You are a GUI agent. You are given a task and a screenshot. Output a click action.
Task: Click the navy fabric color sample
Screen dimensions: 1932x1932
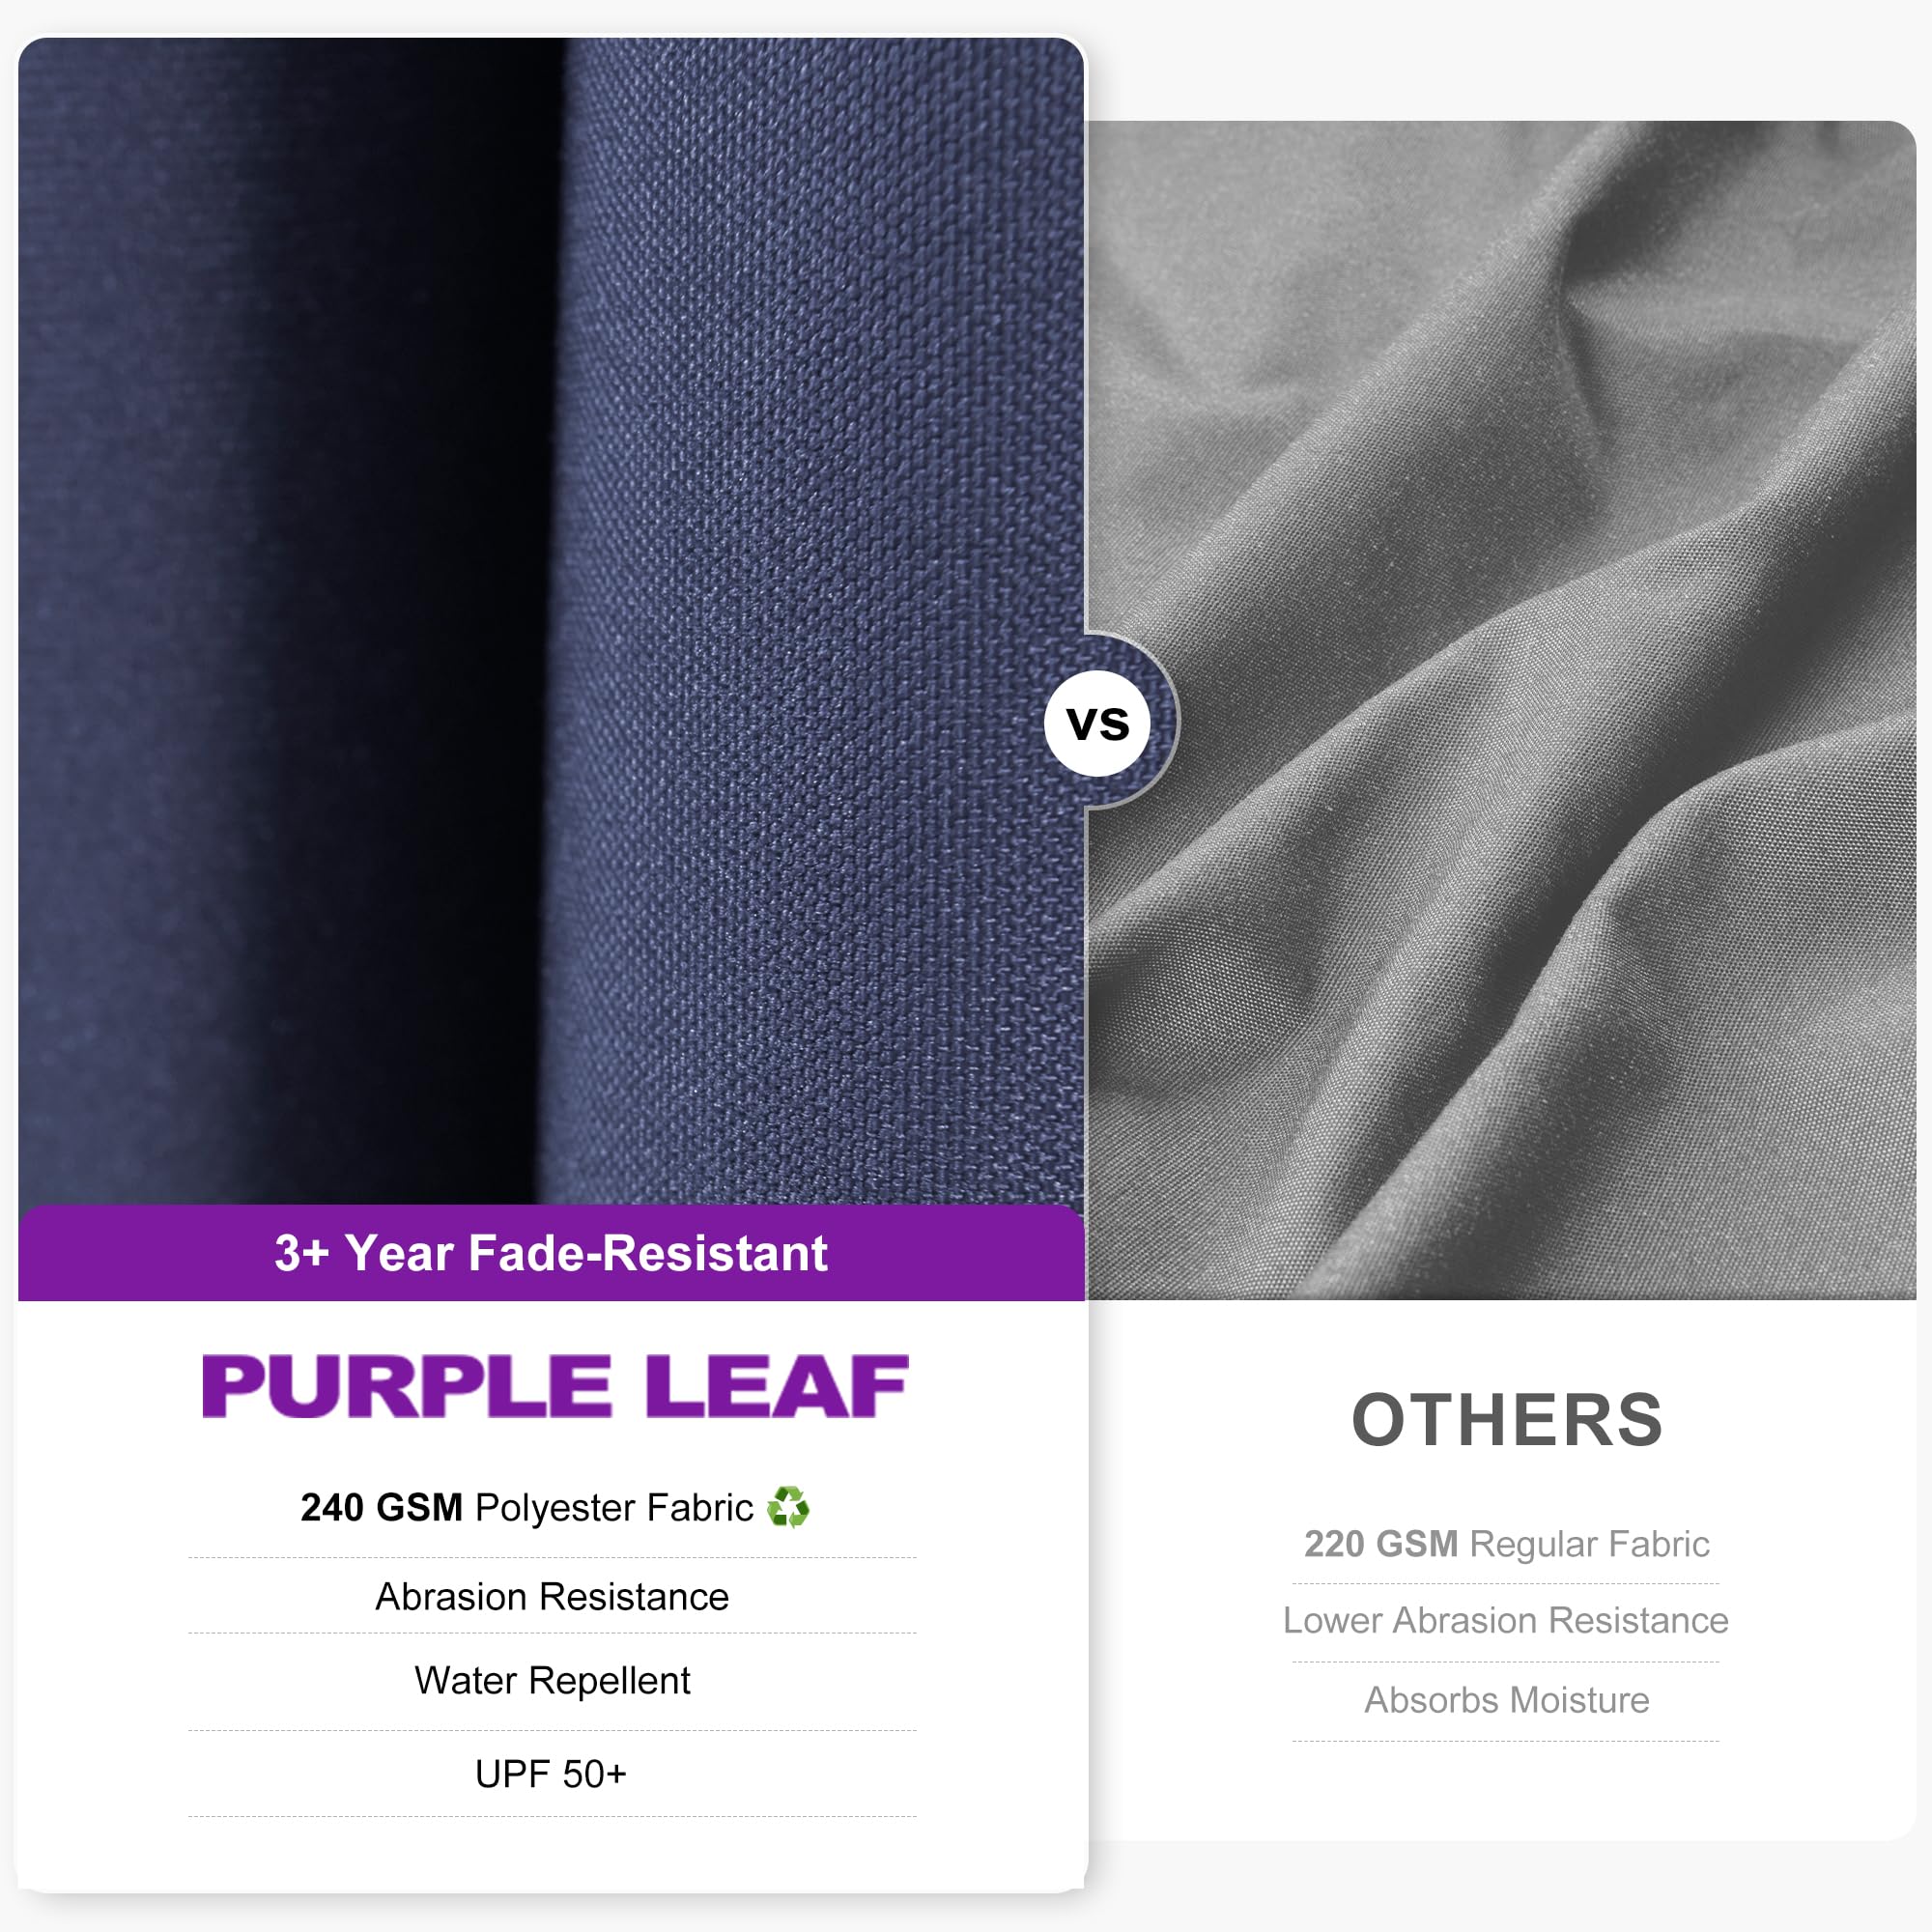tap(551, 620)
